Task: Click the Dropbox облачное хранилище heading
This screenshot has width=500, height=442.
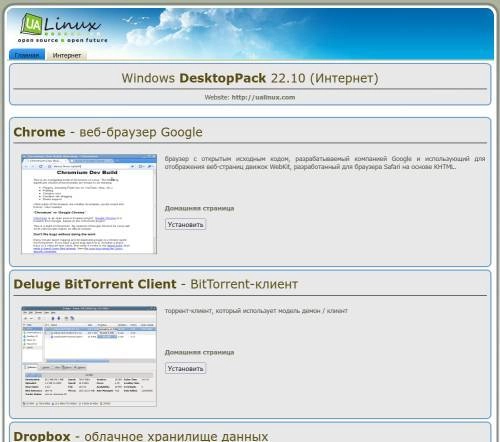Action: [x=141, y=436]
